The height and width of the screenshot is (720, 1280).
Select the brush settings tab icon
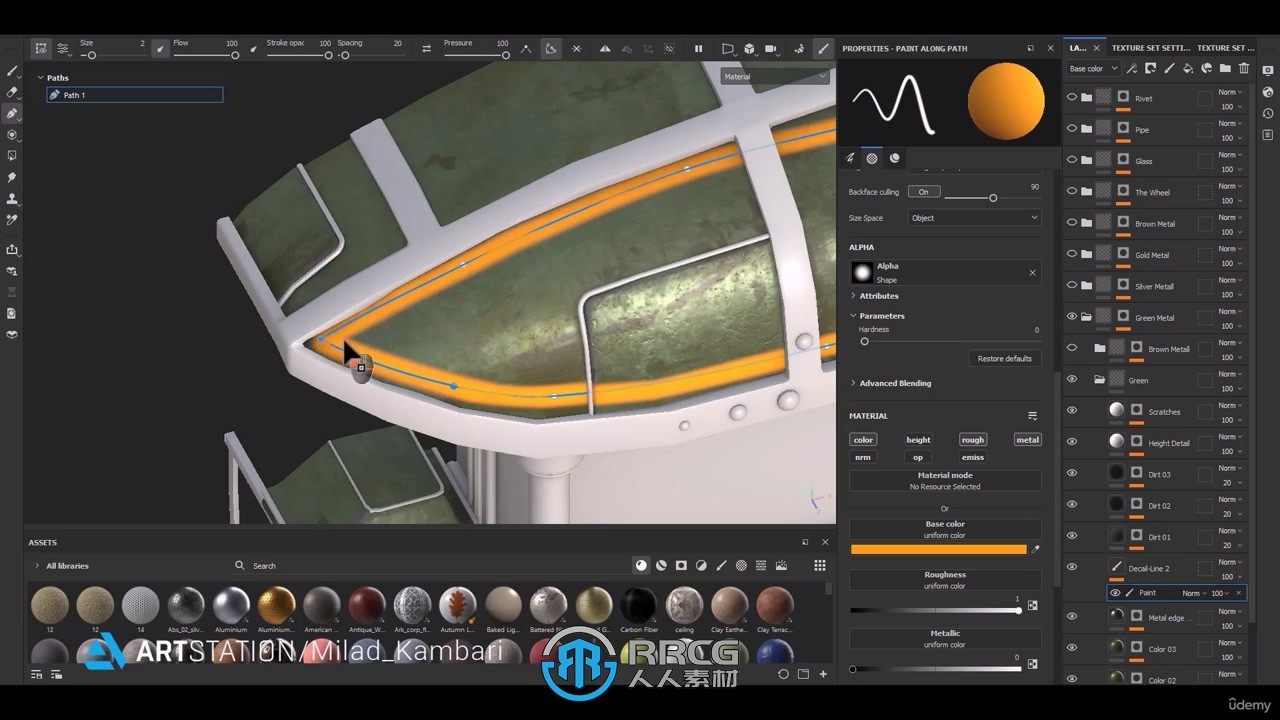pos(851,158)
